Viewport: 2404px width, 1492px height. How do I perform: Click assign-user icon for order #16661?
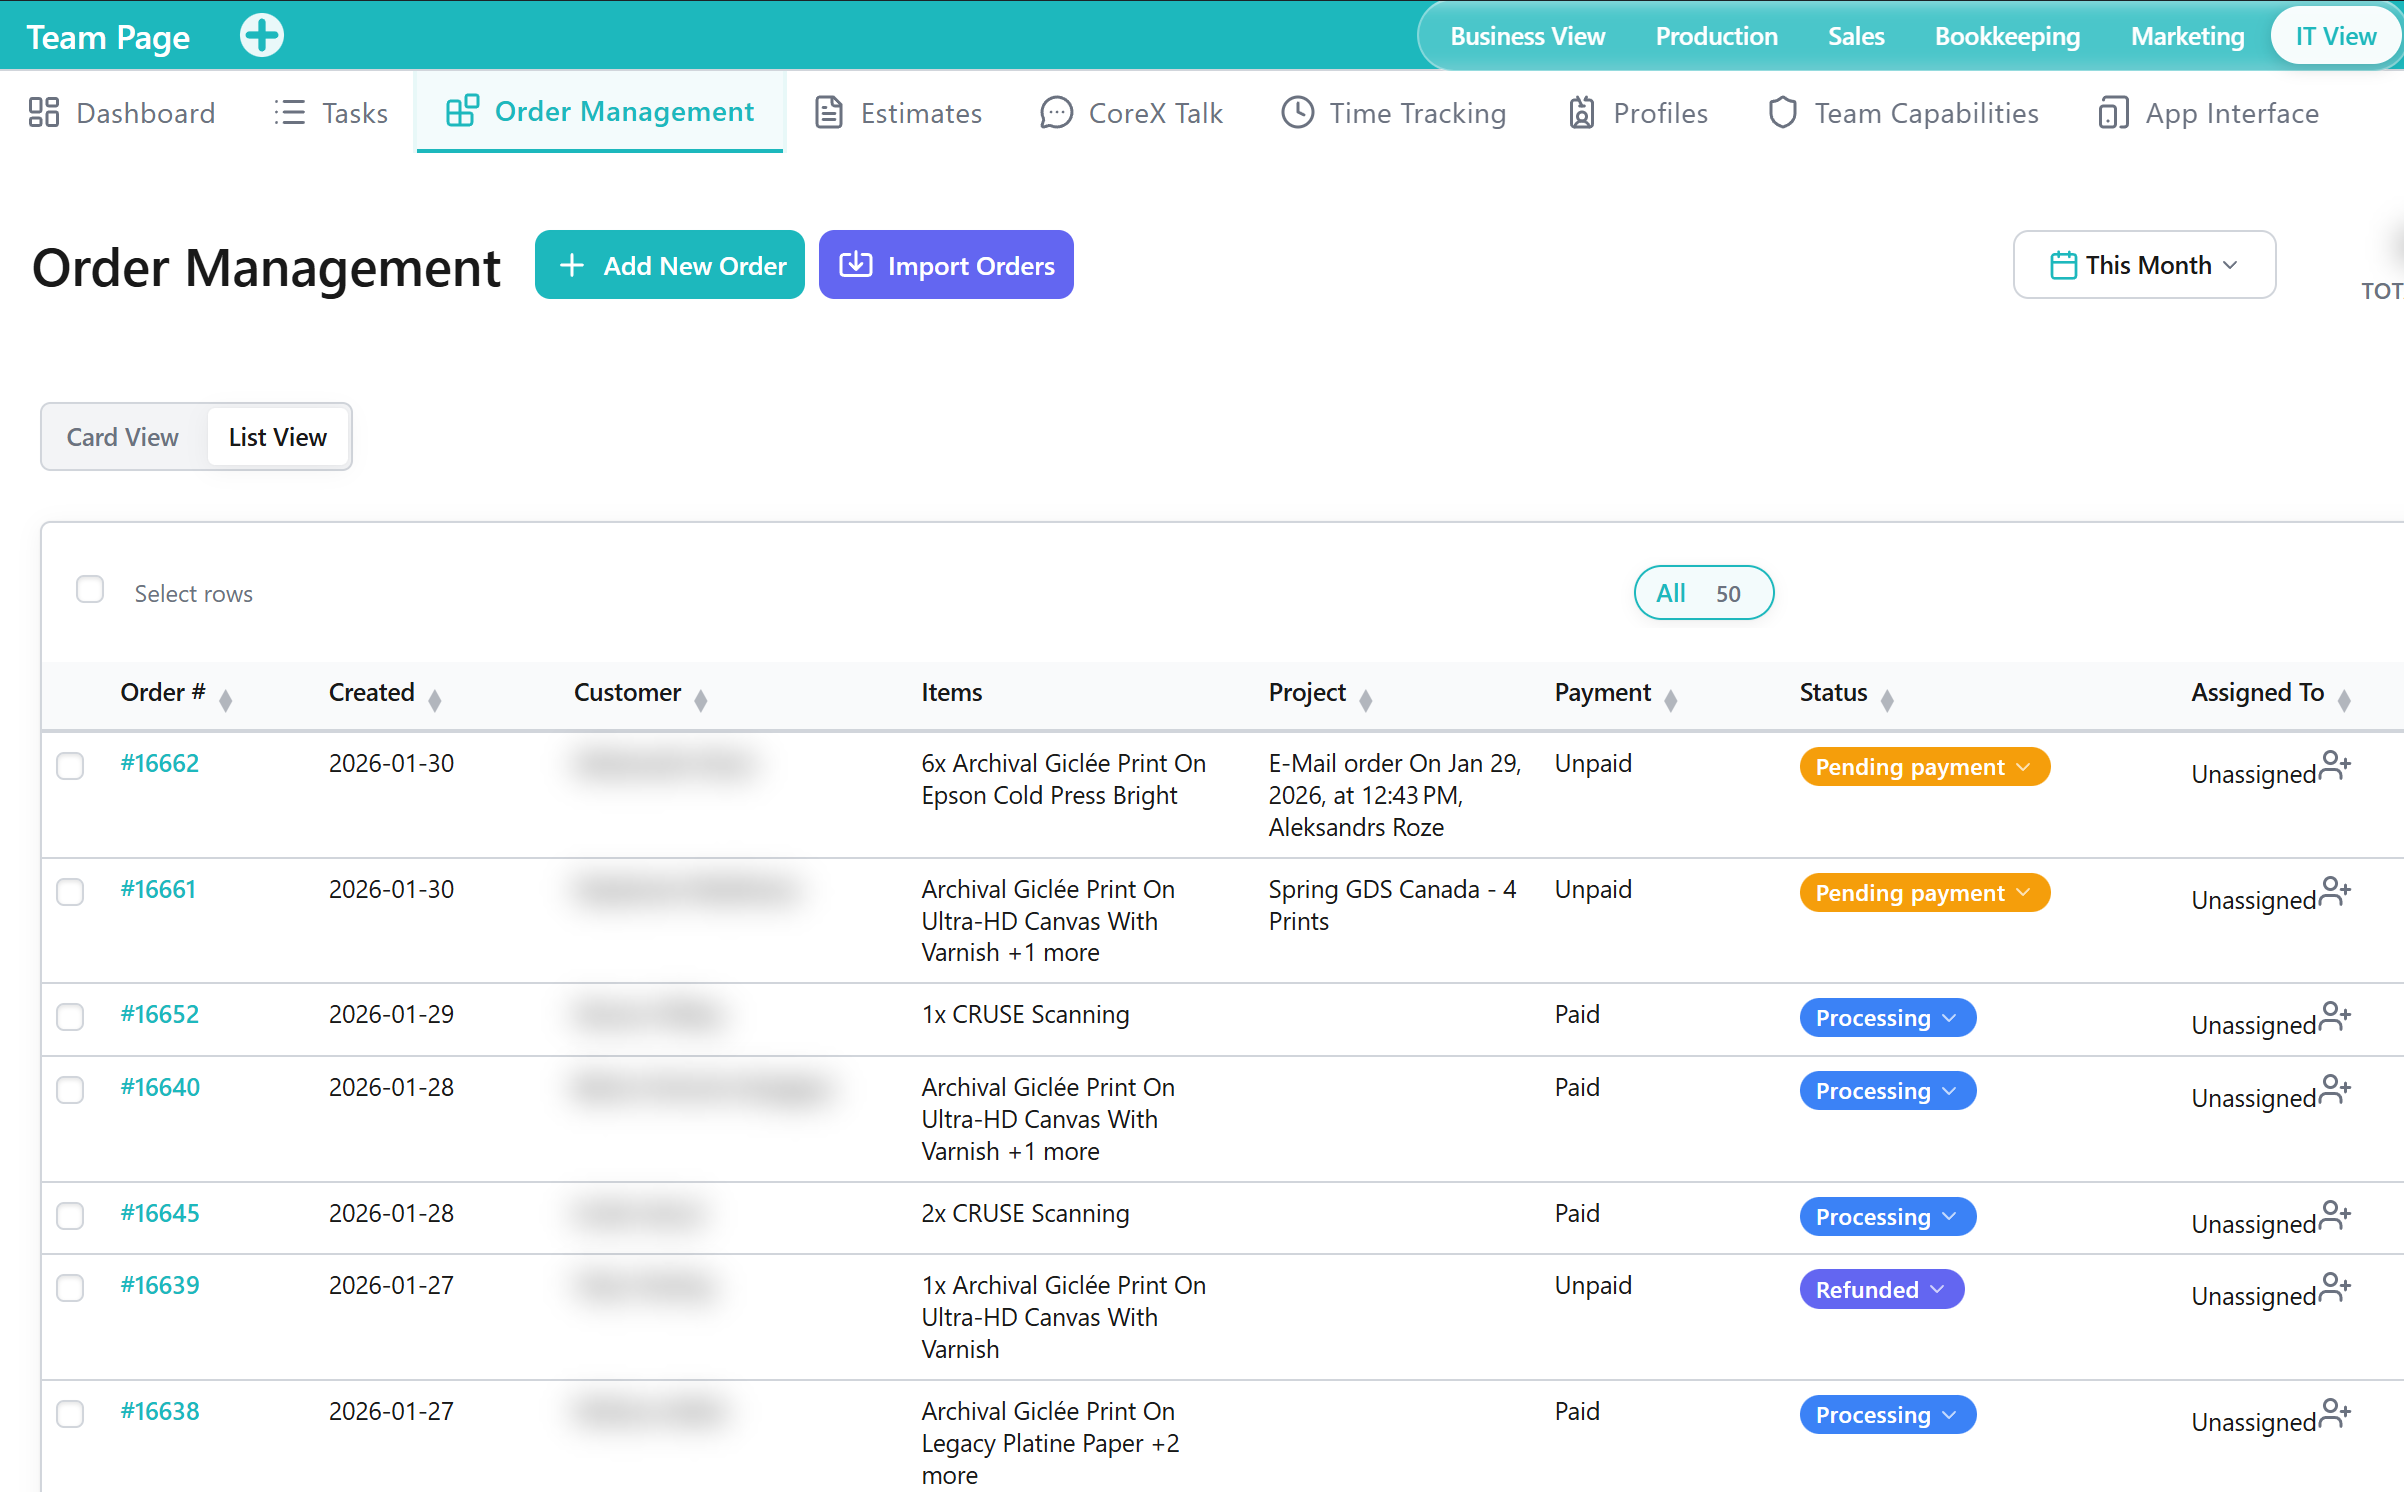pos(2334,892)
